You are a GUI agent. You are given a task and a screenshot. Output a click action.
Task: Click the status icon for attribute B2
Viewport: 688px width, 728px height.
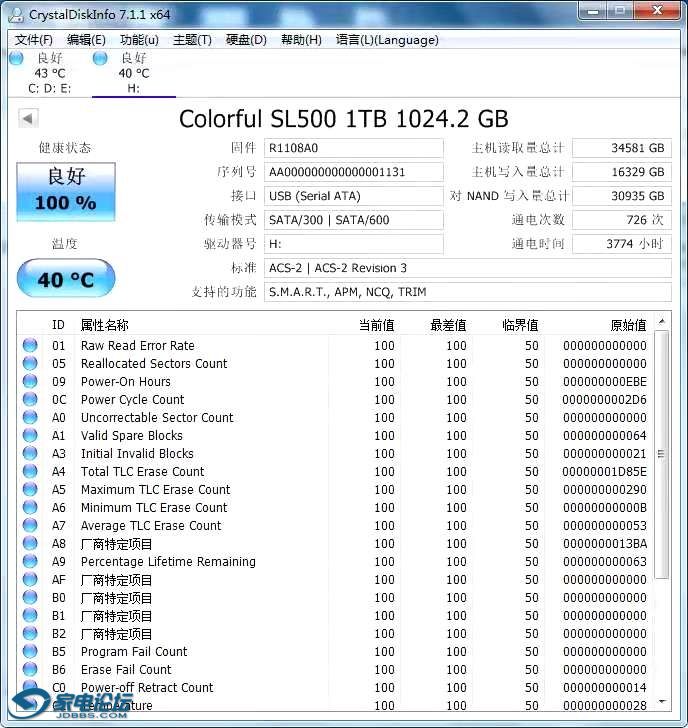(x=30, y=633)
